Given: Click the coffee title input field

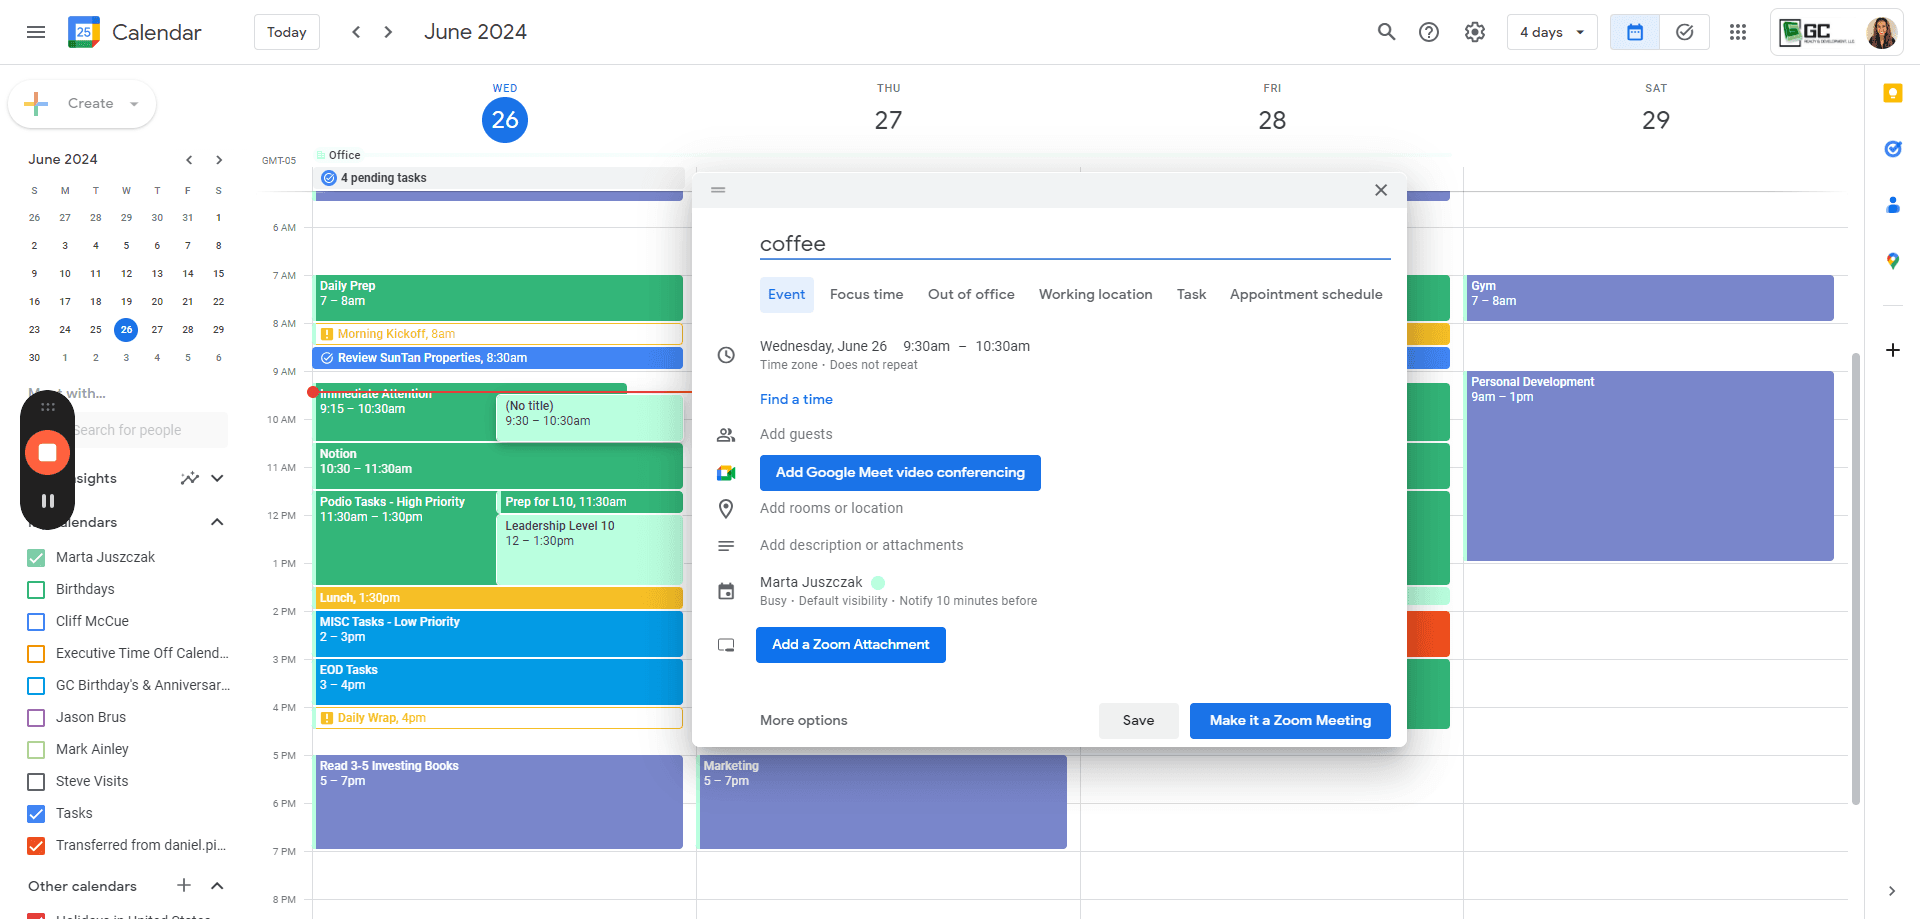Looking at the screenshot, I should [x=1075, y=244].
